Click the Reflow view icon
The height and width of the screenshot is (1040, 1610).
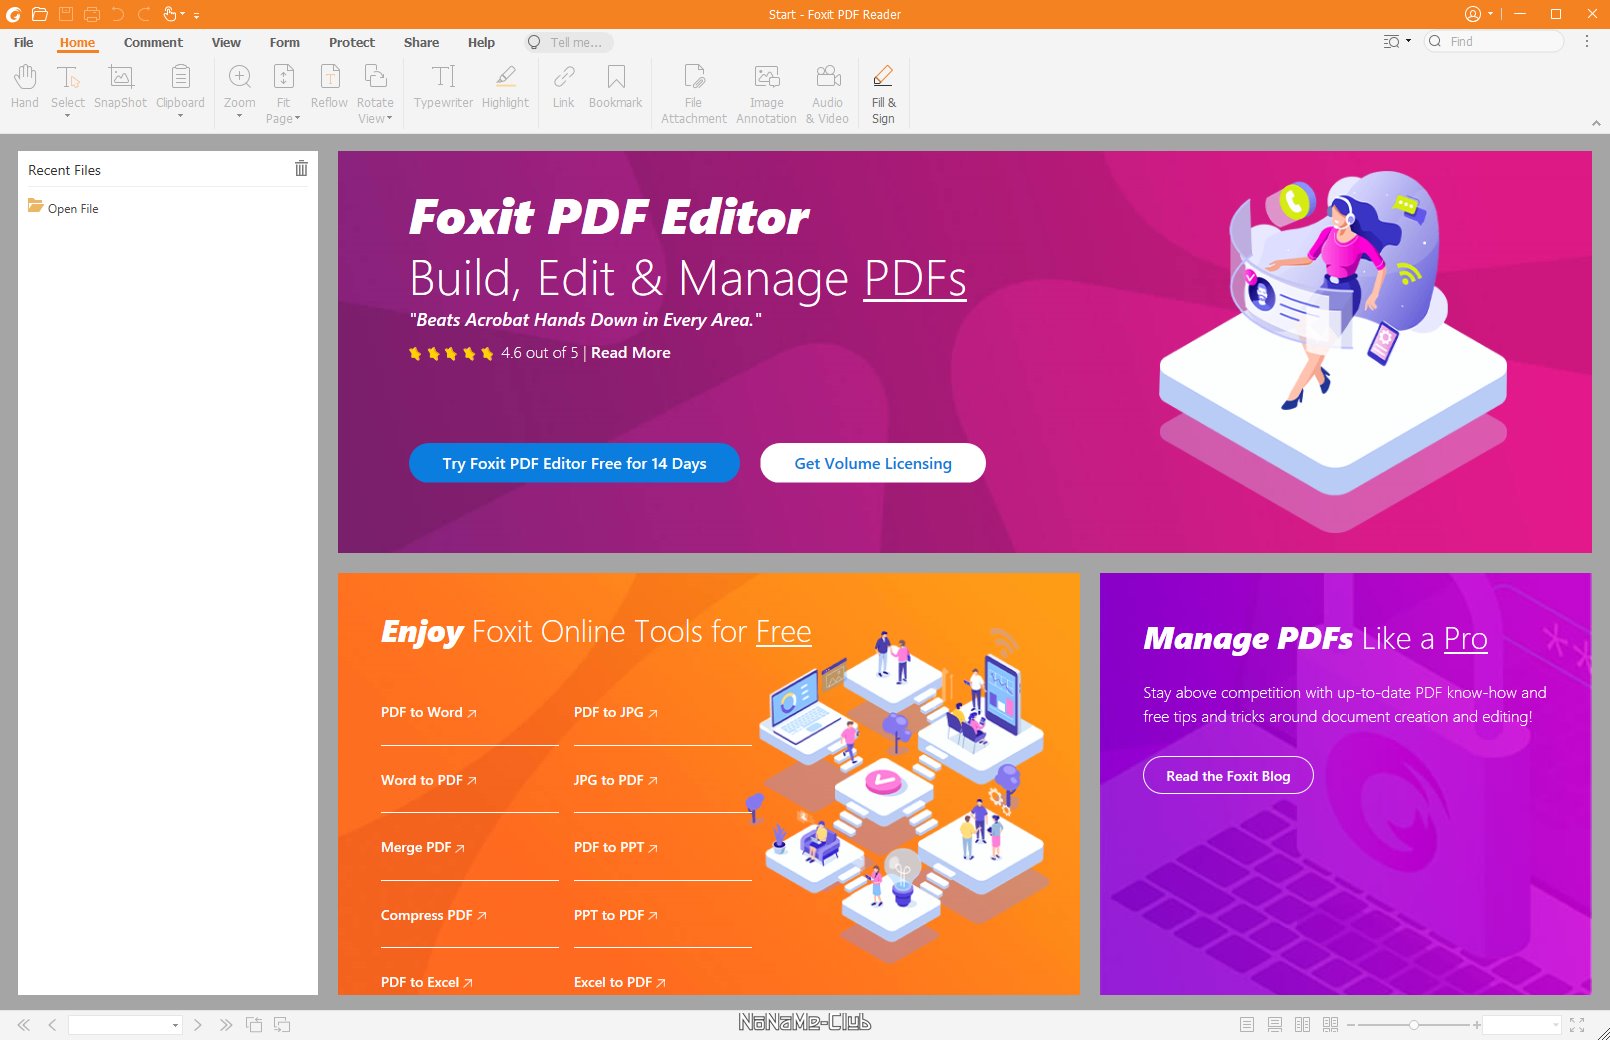click(329, 86)
